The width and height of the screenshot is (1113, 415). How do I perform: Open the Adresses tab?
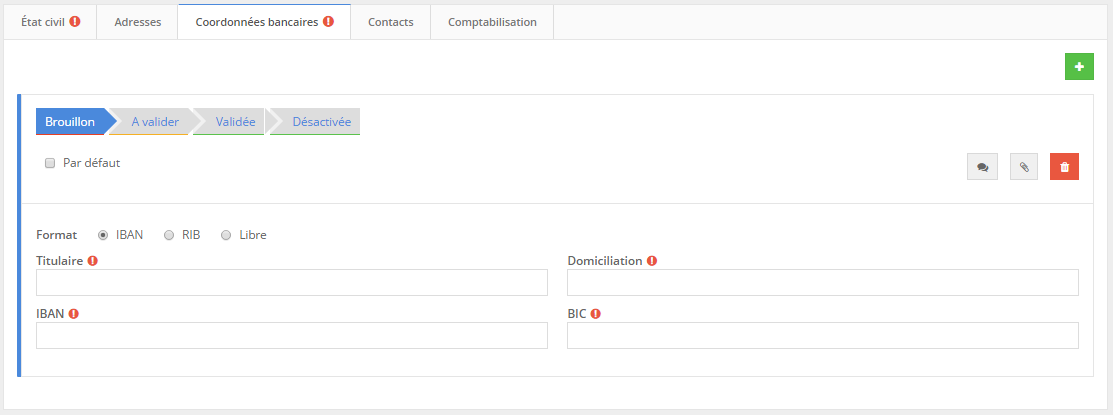(x=137, y=22)
